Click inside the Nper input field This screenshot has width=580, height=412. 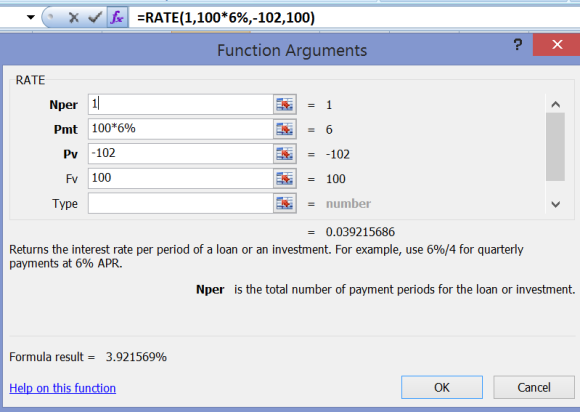(x=181, y=104)
